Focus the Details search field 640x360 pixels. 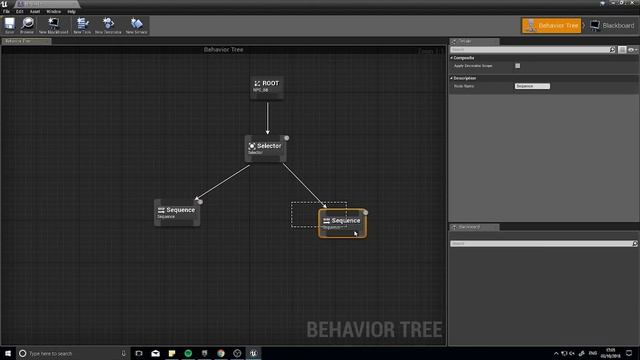coord(529,49)
